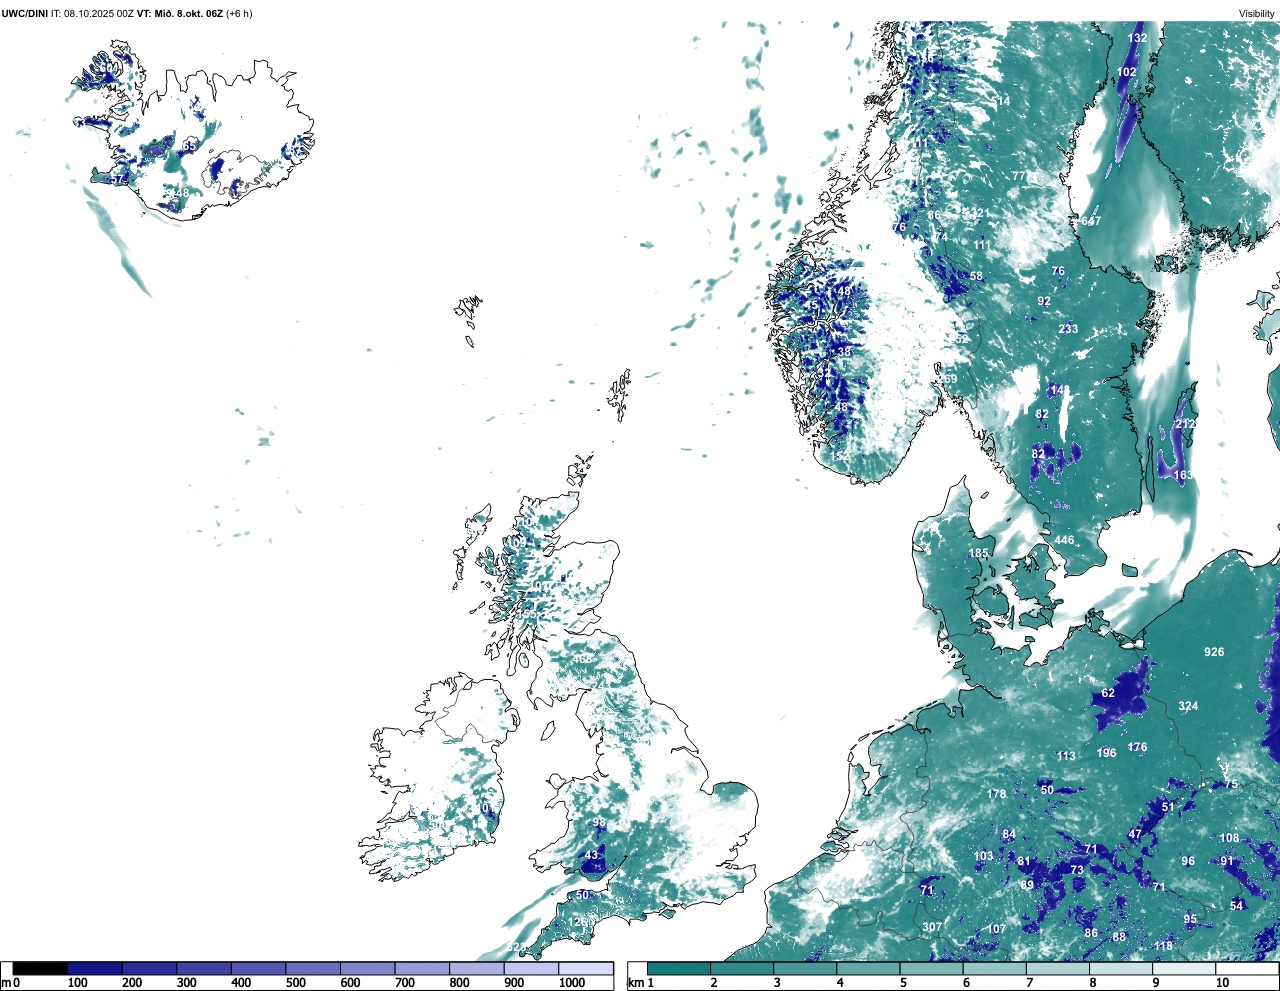Click the 'Visibility' title label
The width and height of the screenshot is (1280, 991).
tap(1256, 14)
